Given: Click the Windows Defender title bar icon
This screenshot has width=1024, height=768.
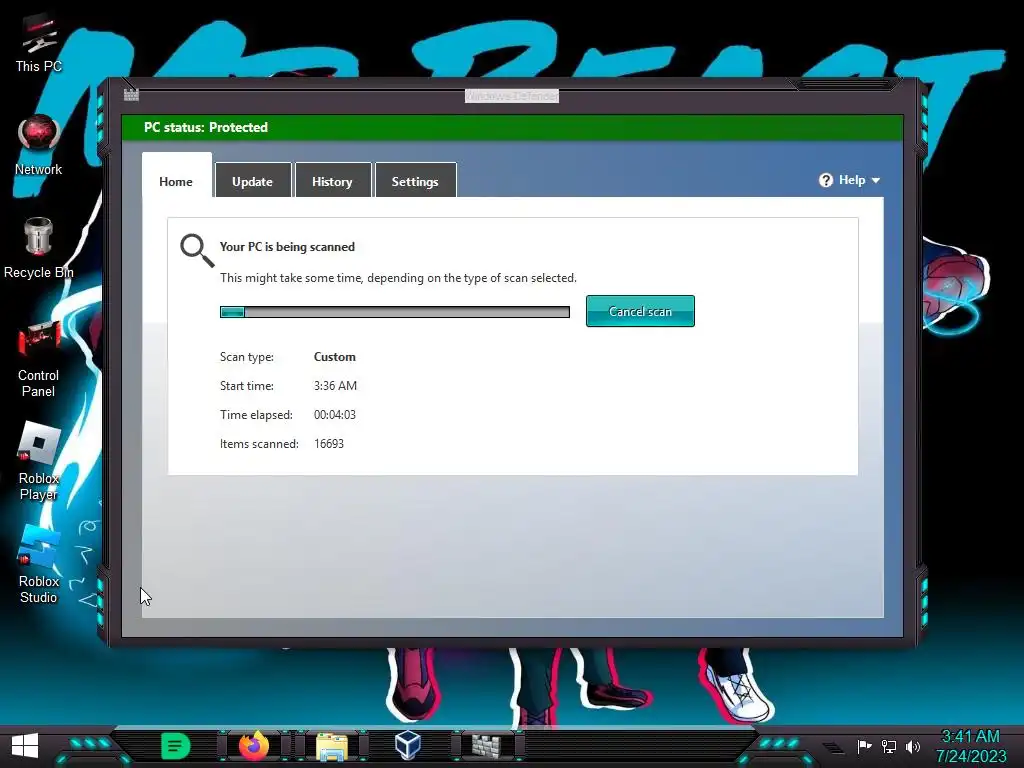Looking at the screenshot, I should (131, 95).
